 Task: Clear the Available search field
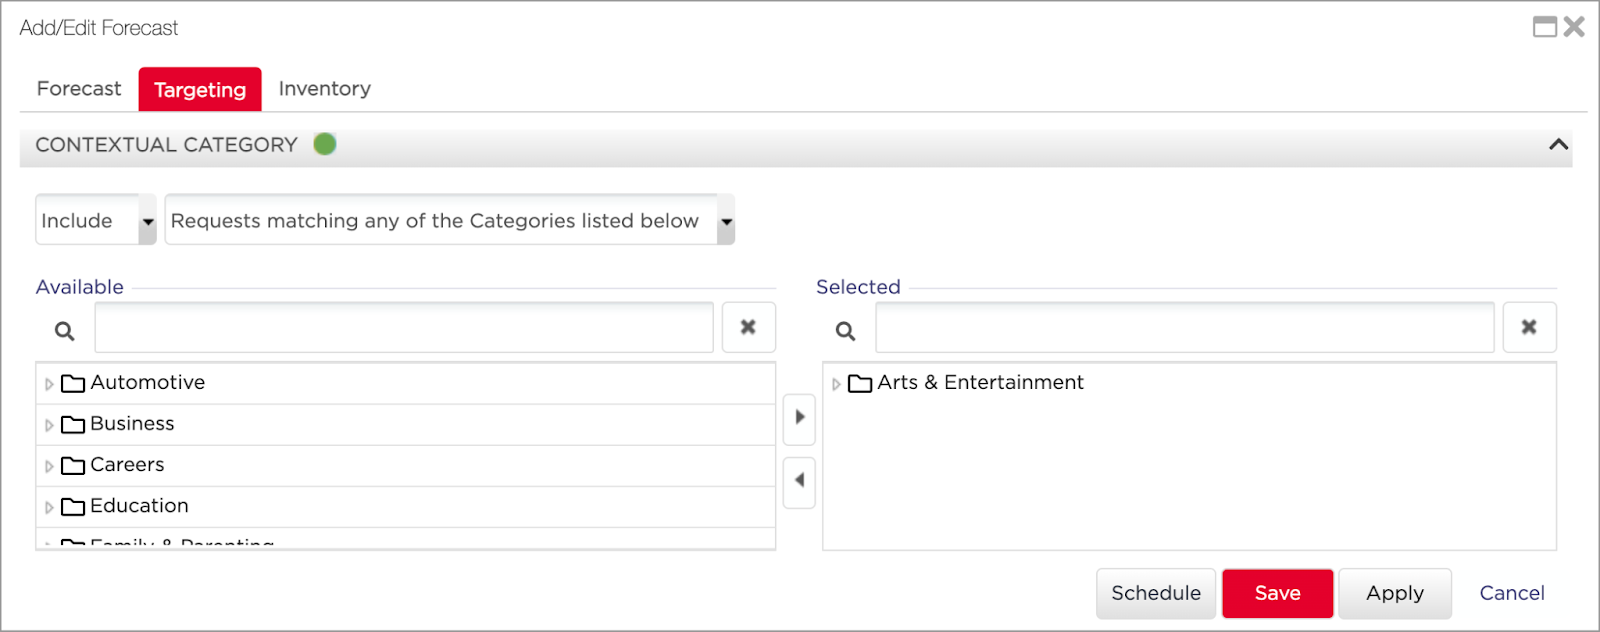[748, 327]
